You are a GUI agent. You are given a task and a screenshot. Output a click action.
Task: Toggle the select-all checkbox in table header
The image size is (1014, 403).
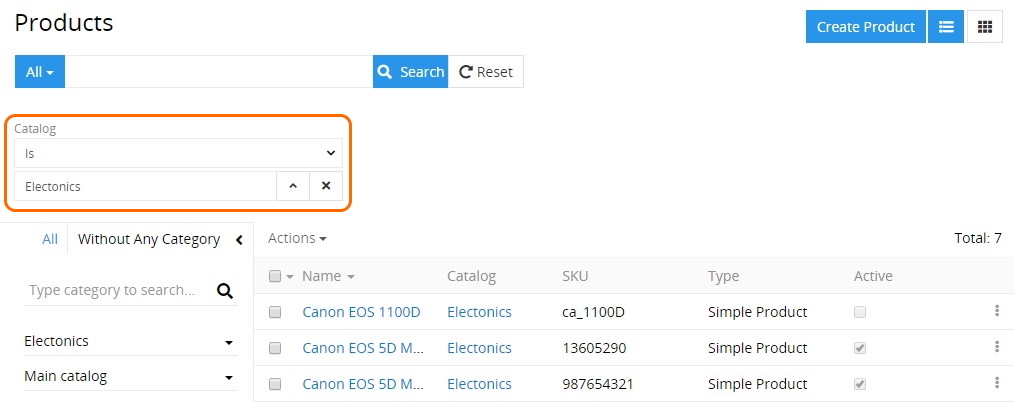(275, 276)
